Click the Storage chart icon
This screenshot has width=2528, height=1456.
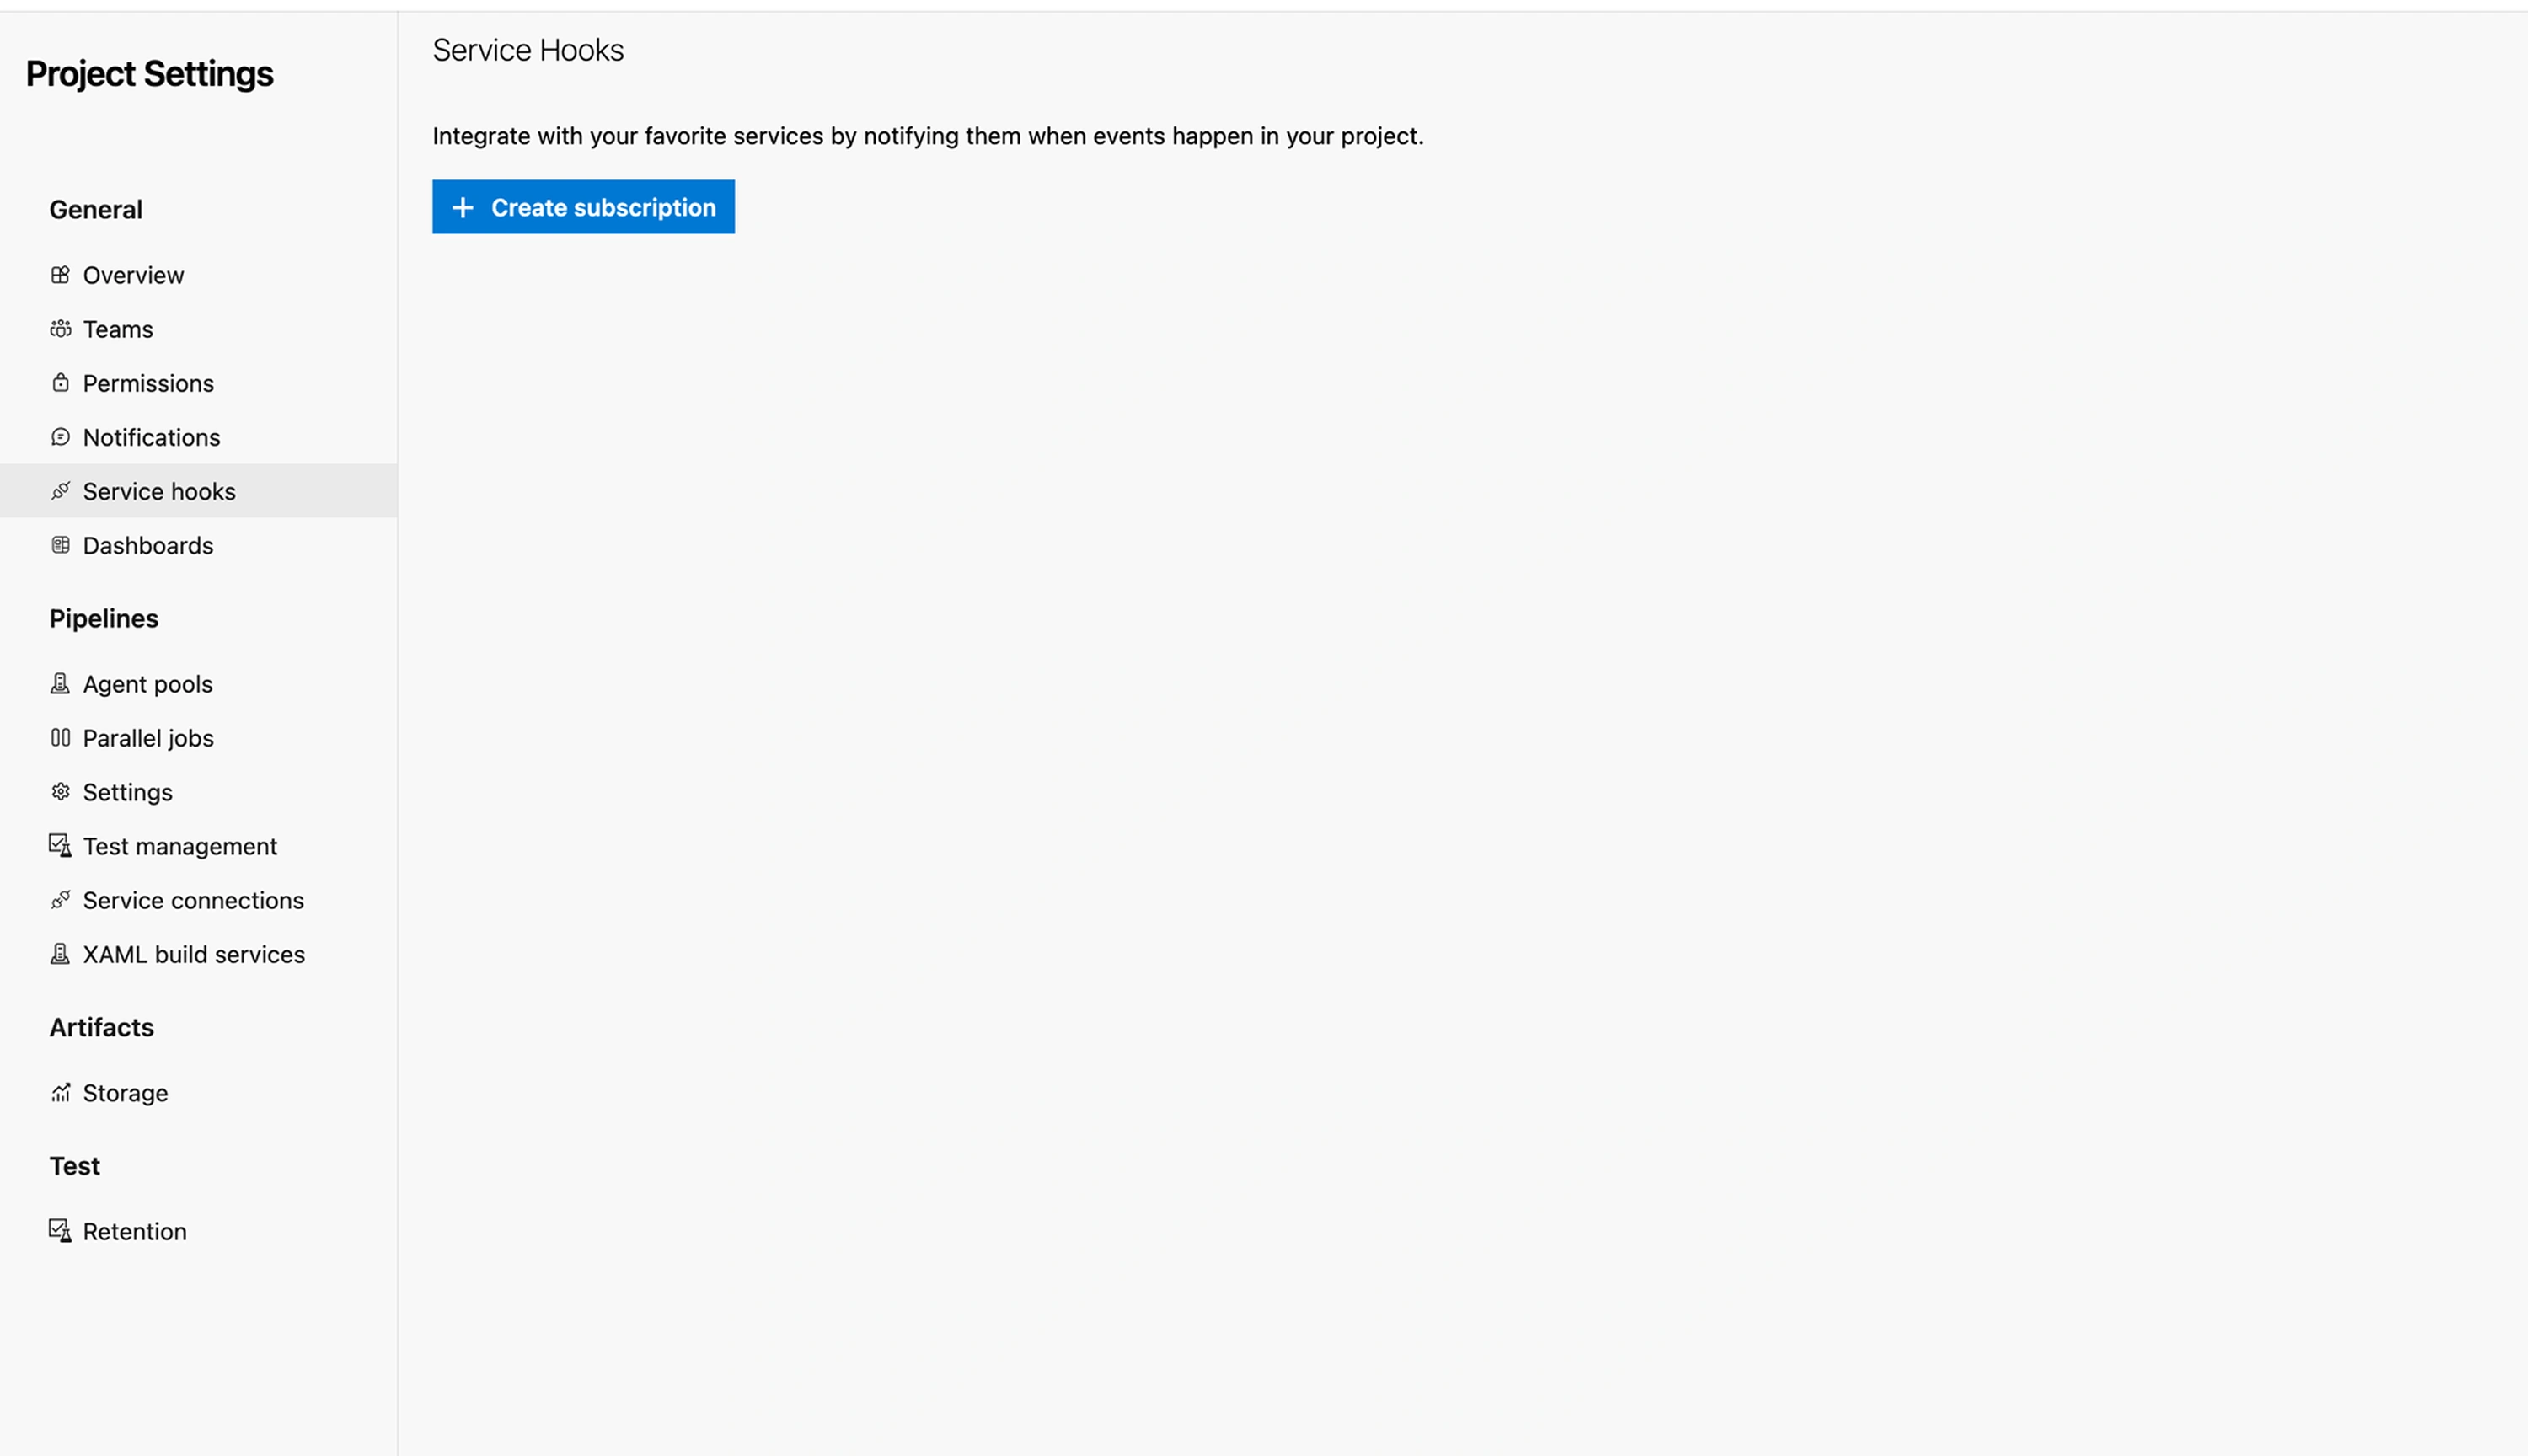60,1093
